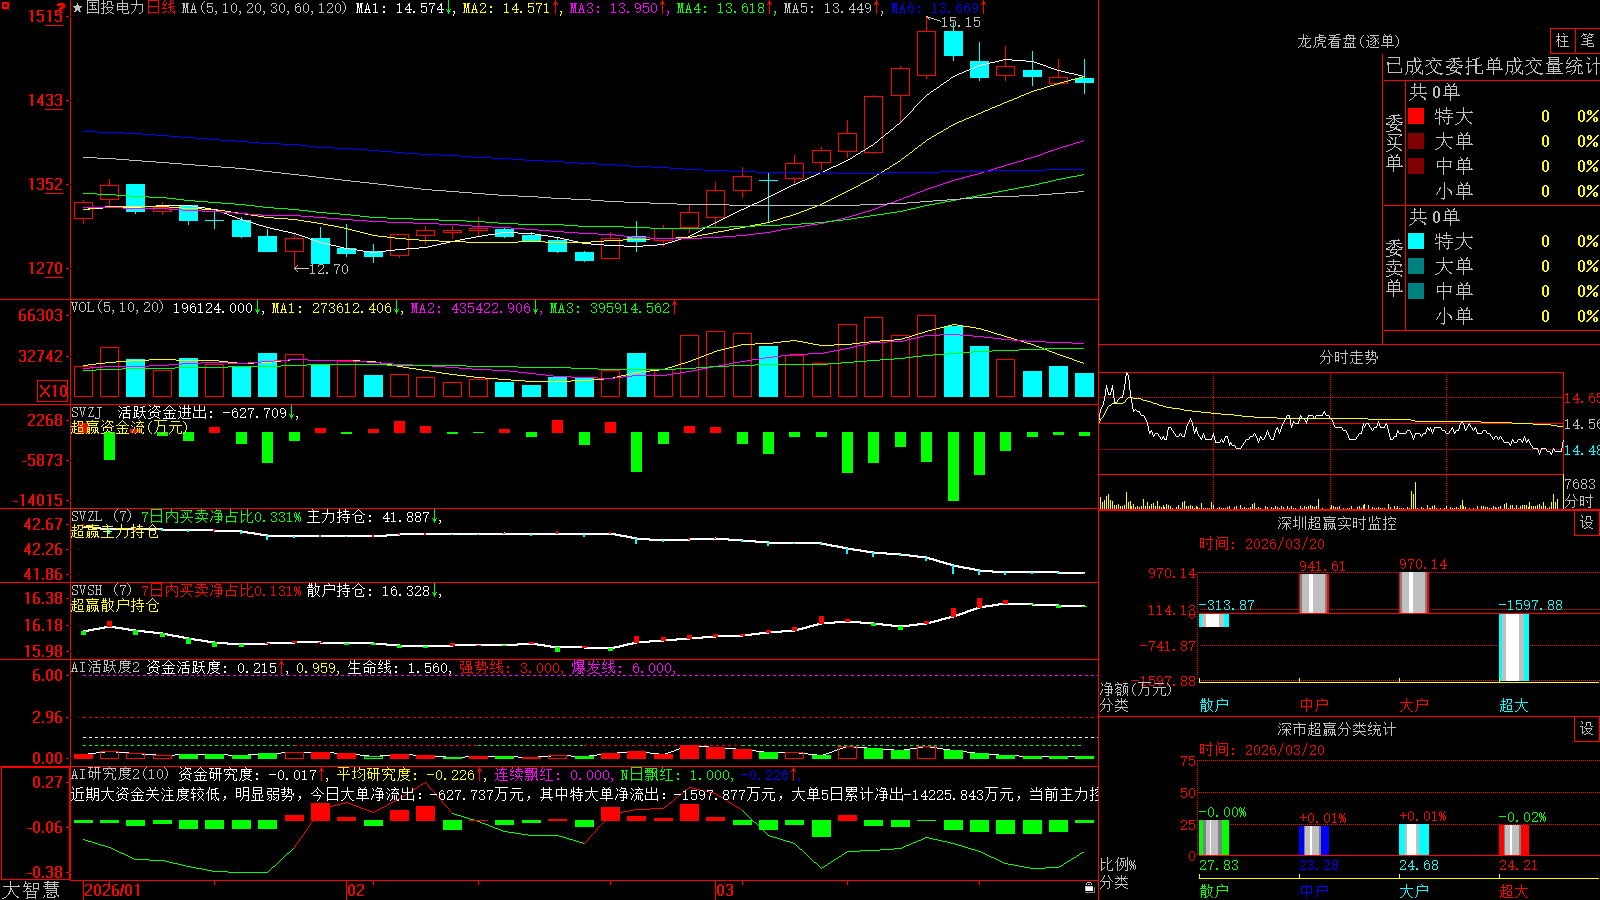The width and height of the screenshot is (1600, 900).
Task: Click the 15.15 high price marker
Action: pyautogui.click(x=961, y=22)
